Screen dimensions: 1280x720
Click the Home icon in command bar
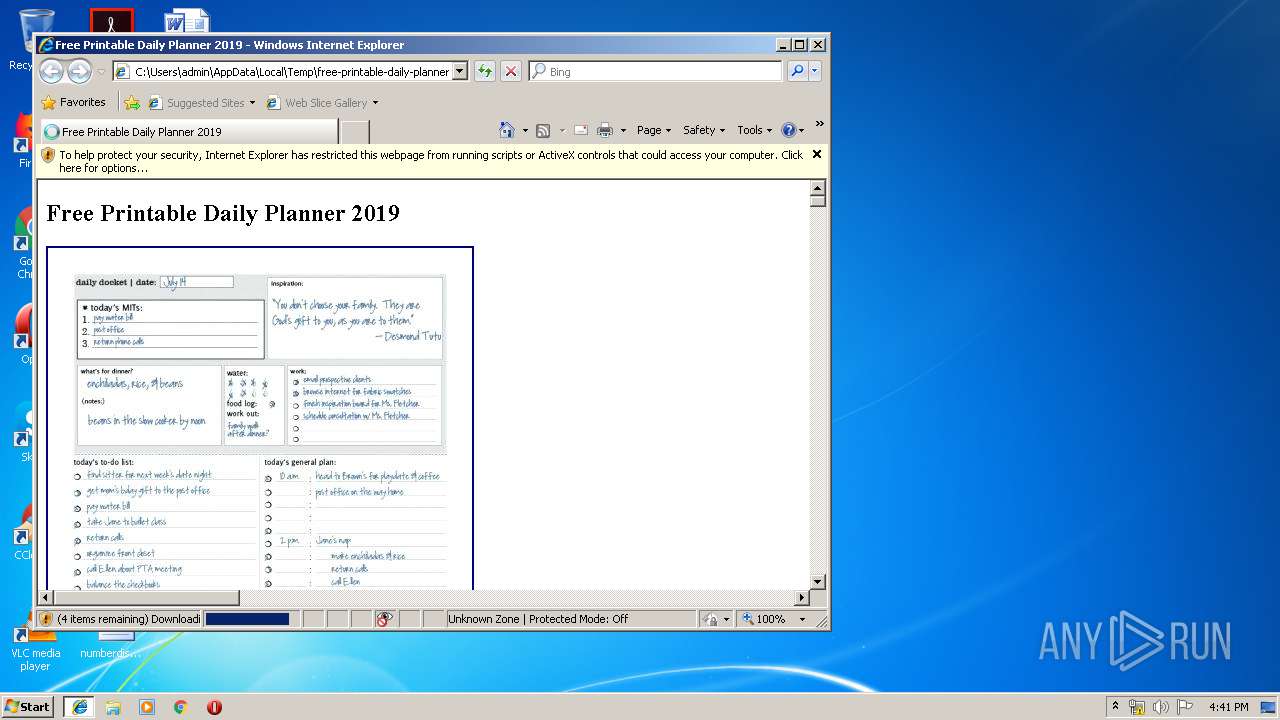[507, 130]
